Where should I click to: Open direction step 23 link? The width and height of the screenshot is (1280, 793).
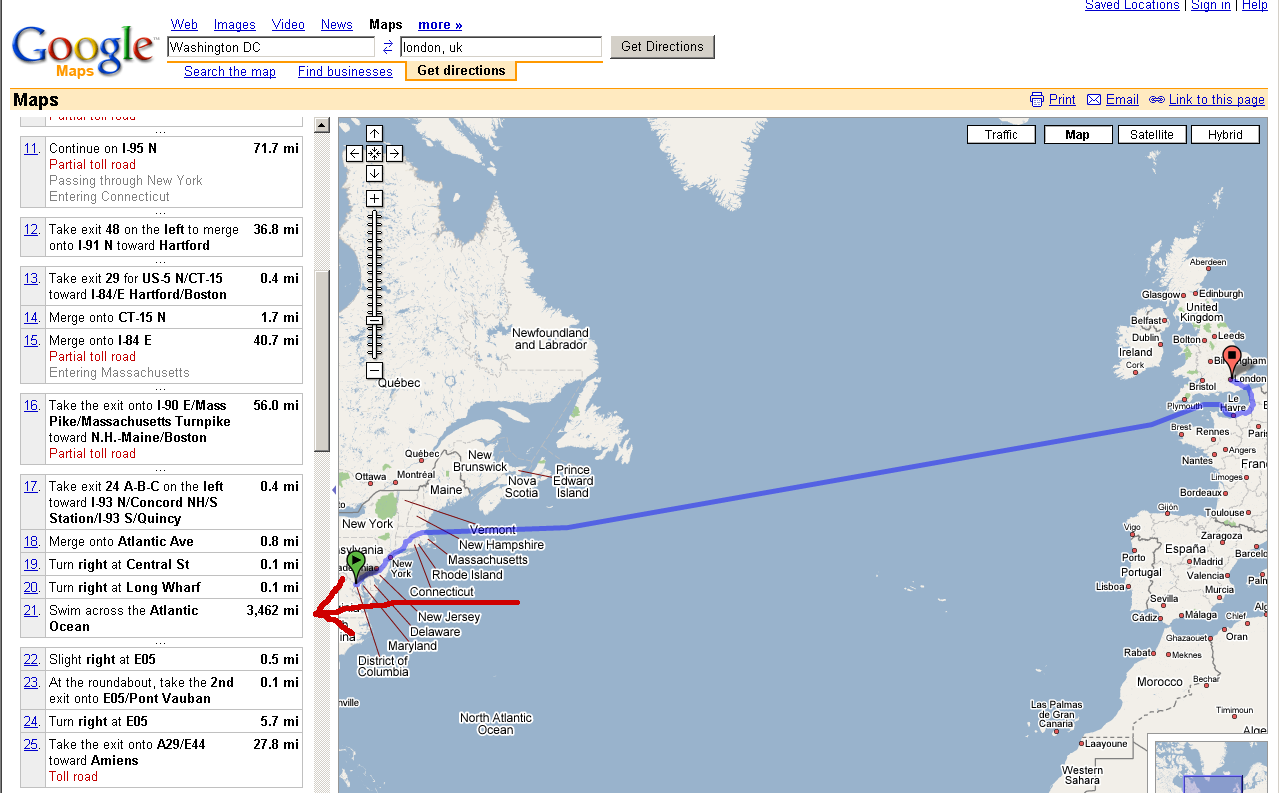point(31,683)
